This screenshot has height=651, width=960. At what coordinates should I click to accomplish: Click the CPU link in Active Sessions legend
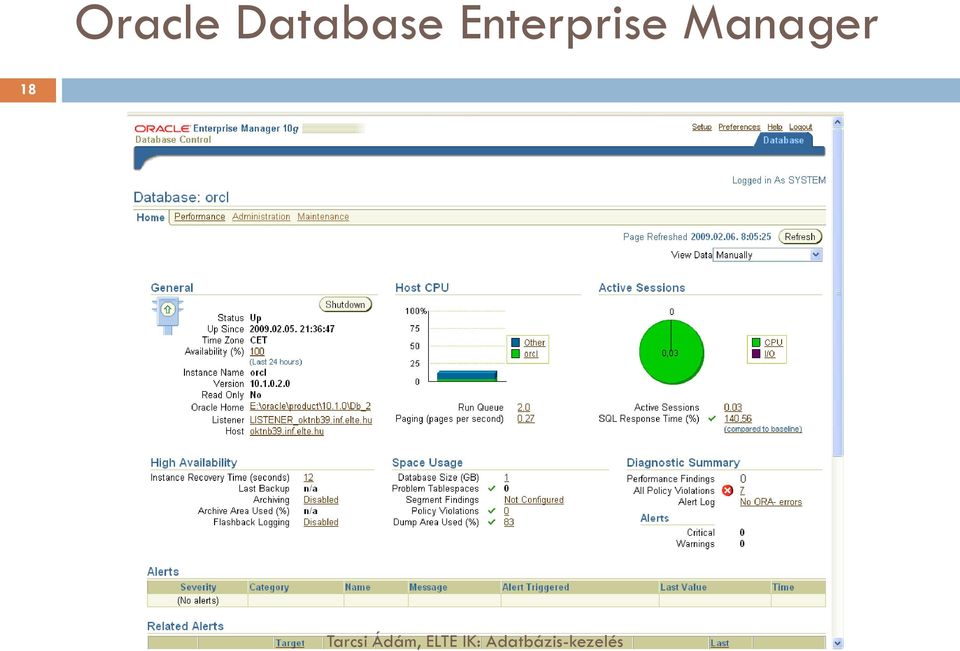pyautogui.click(x=773, y=343)
